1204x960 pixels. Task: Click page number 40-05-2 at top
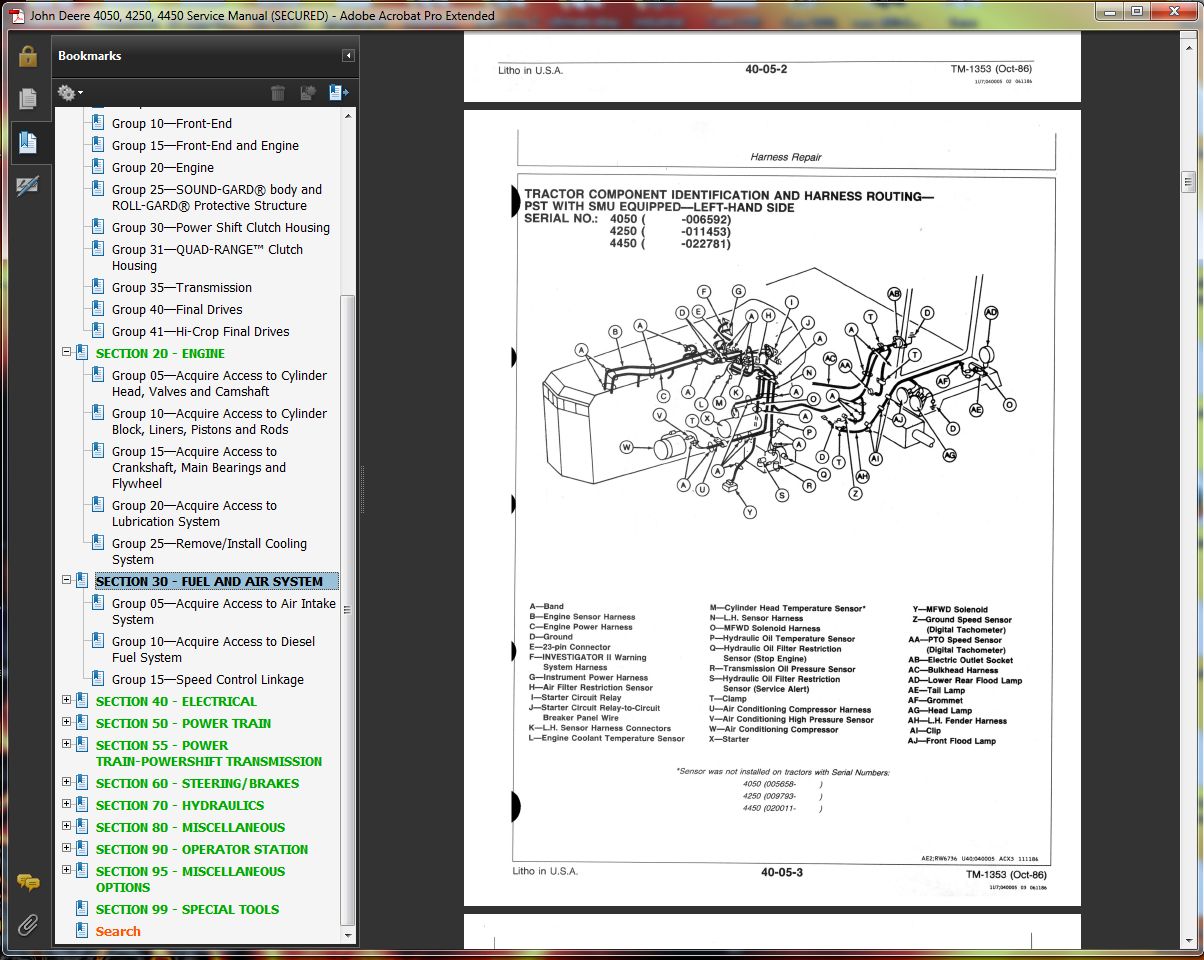[x=766, y=69]
